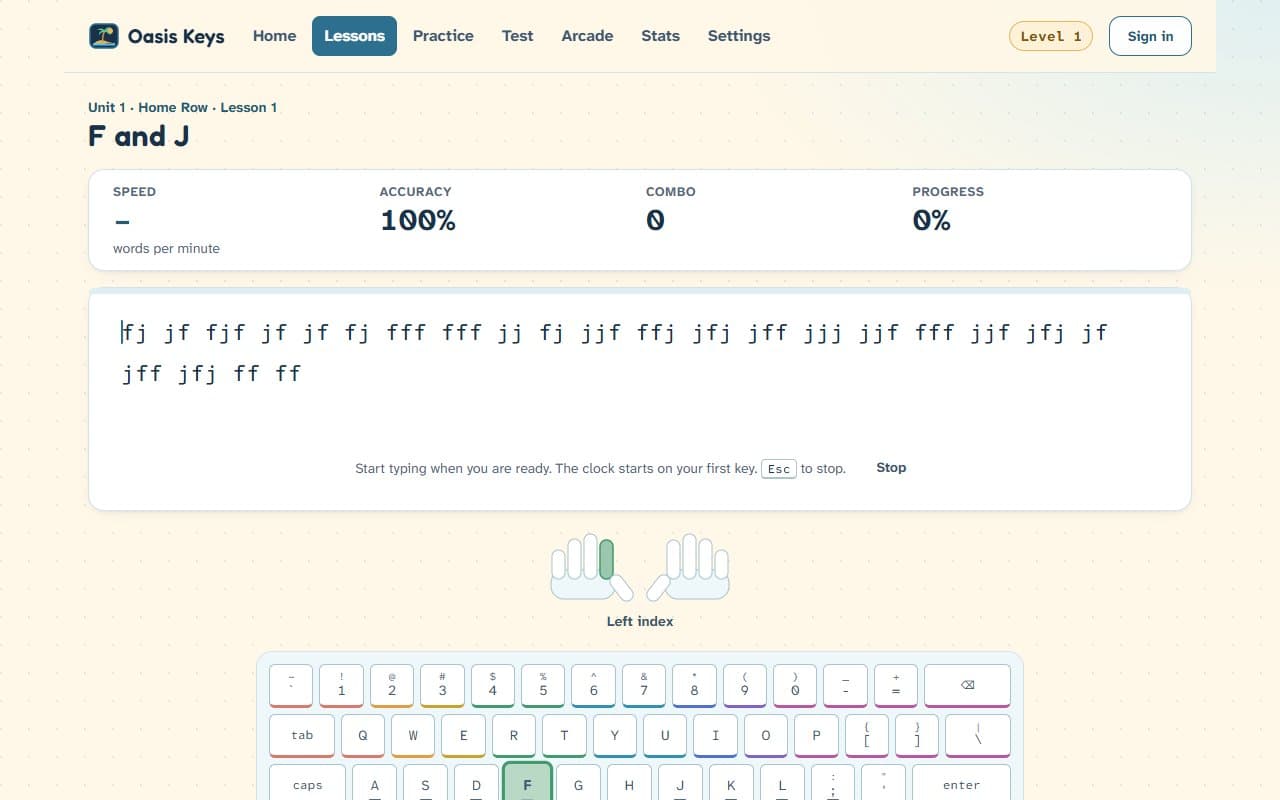
Task: Click the highlighted F key on keyboard
Action: pyautogui.click(x=527, y=783)
